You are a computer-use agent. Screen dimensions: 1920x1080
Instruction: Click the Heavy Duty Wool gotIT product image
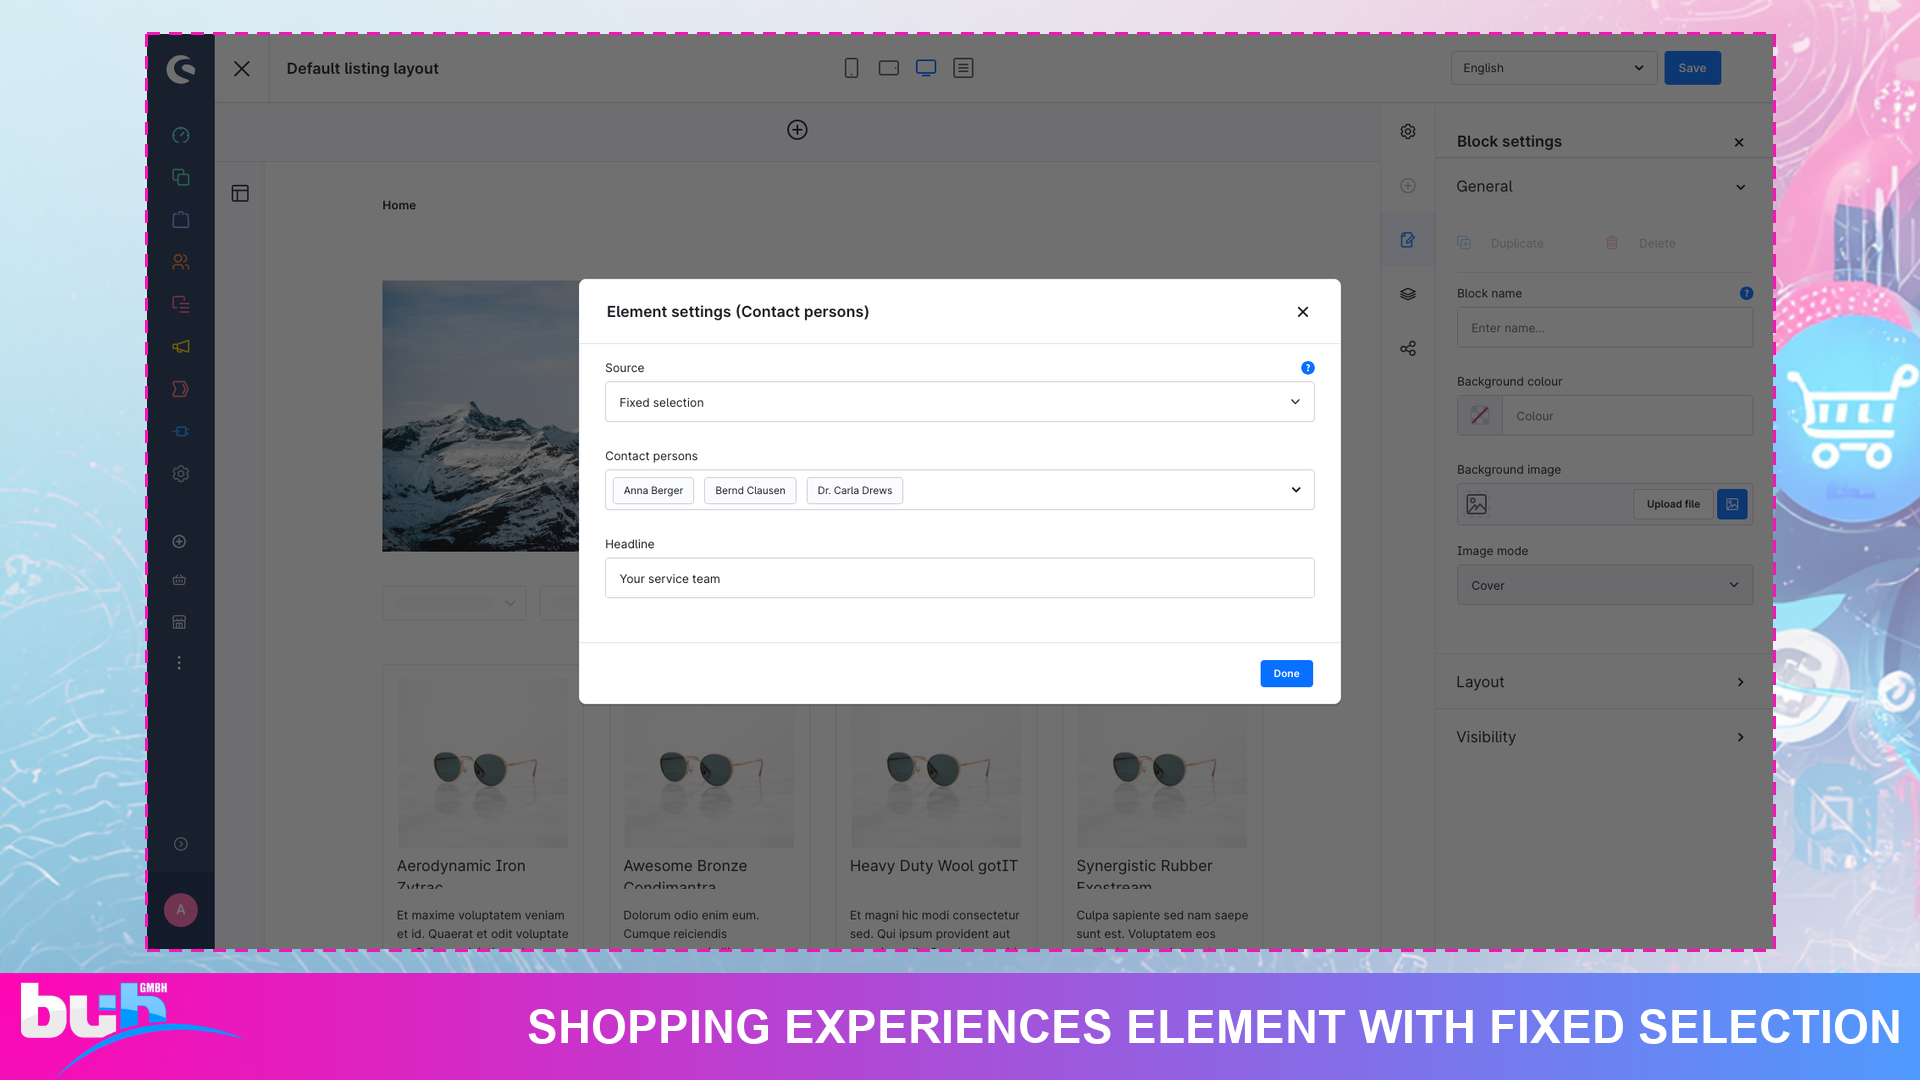pyautogui.click(x=935, y=776)
